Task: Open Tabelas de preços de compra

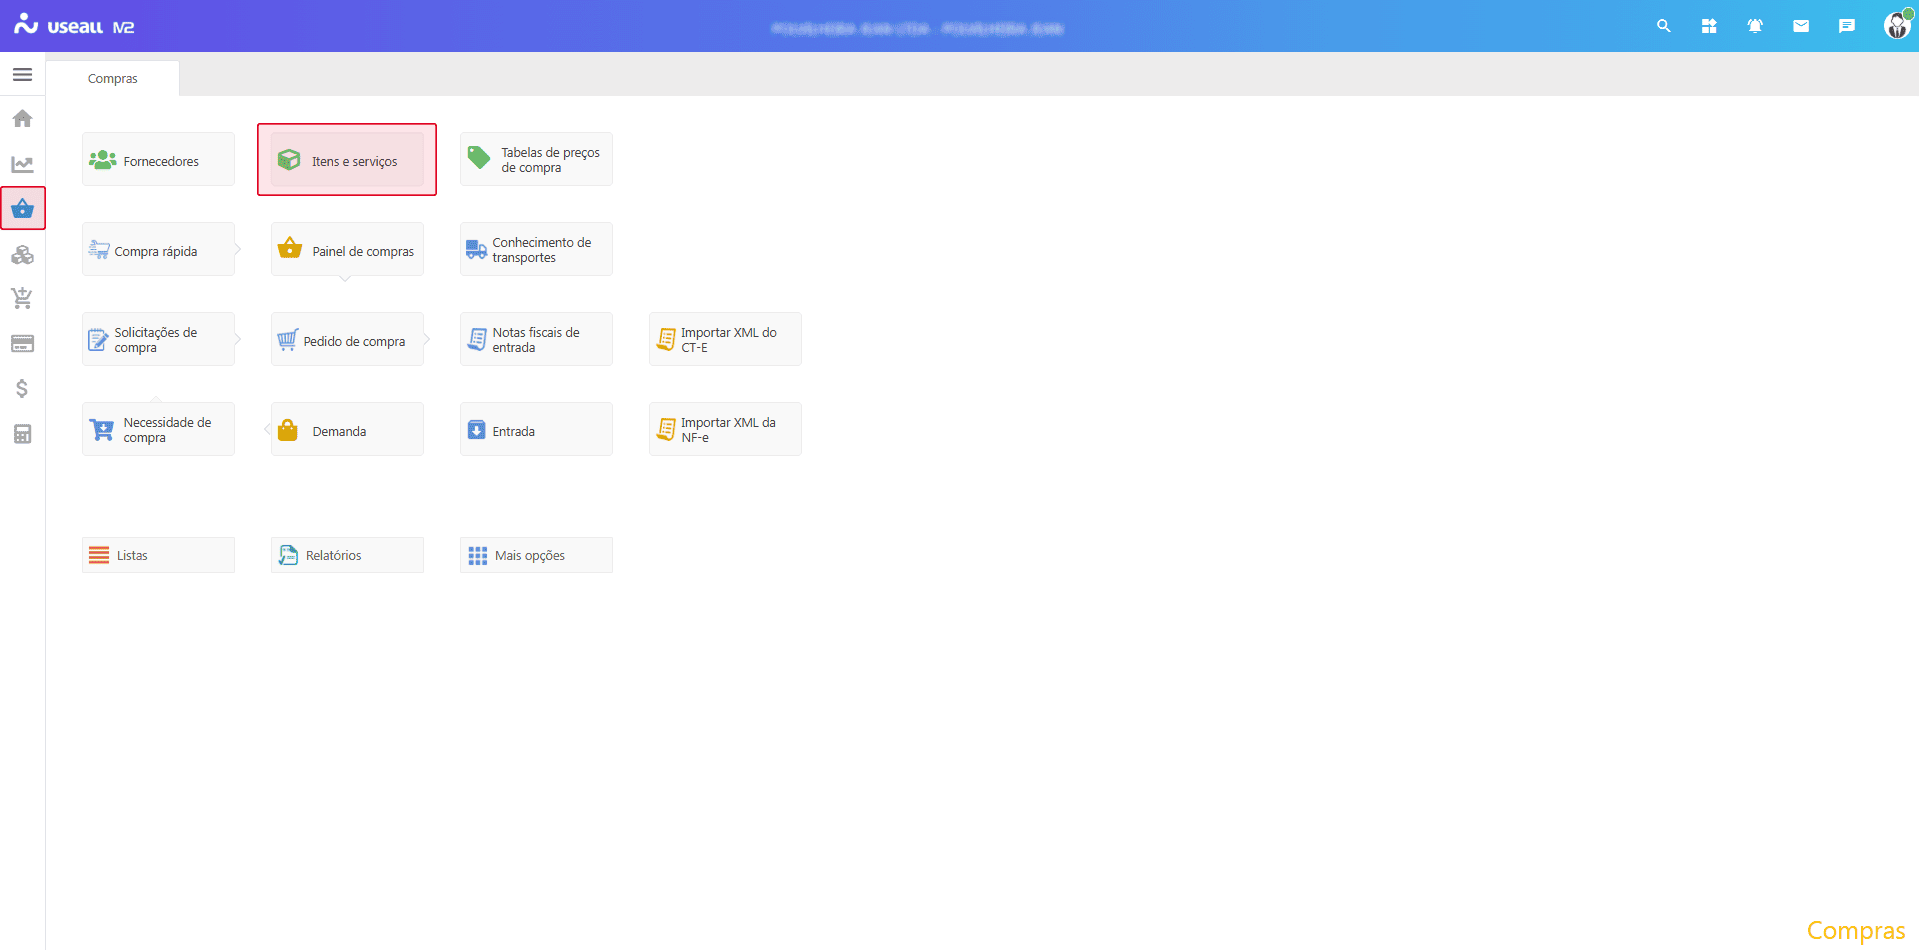Action: point(536,160)
